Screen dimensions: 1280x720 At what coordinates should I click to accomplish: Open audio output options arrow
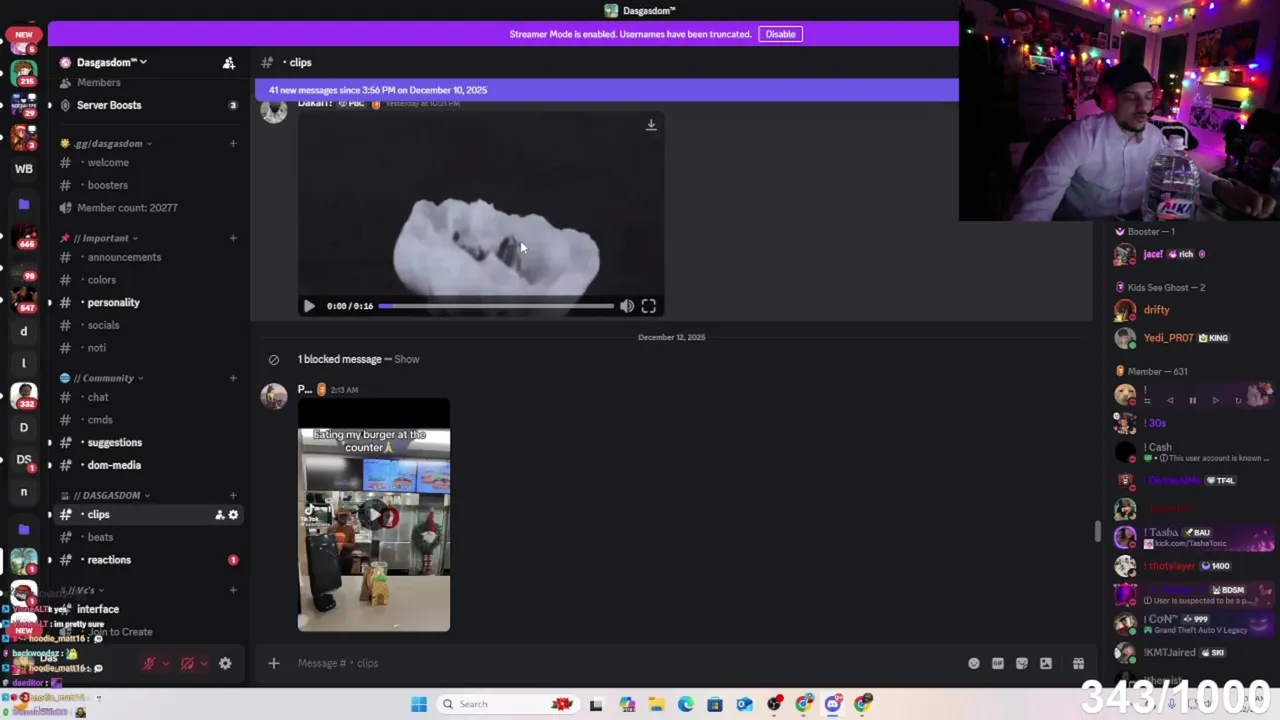point(204,663)
